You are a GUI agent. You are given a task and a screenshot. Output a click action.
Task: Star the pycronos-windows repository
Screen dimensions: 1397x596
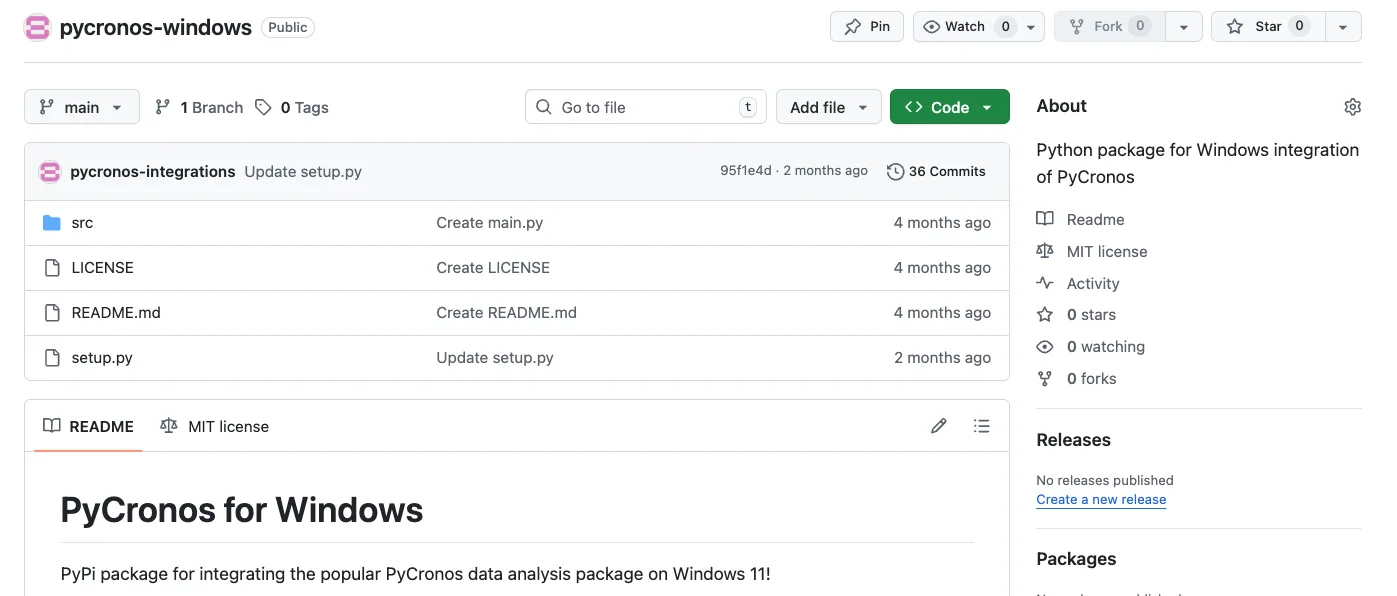(x=1267, y=27)
